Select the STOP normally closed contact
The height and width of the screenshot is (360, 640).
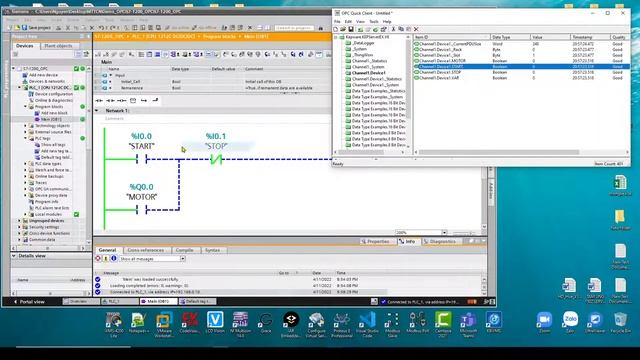[216, 159]
